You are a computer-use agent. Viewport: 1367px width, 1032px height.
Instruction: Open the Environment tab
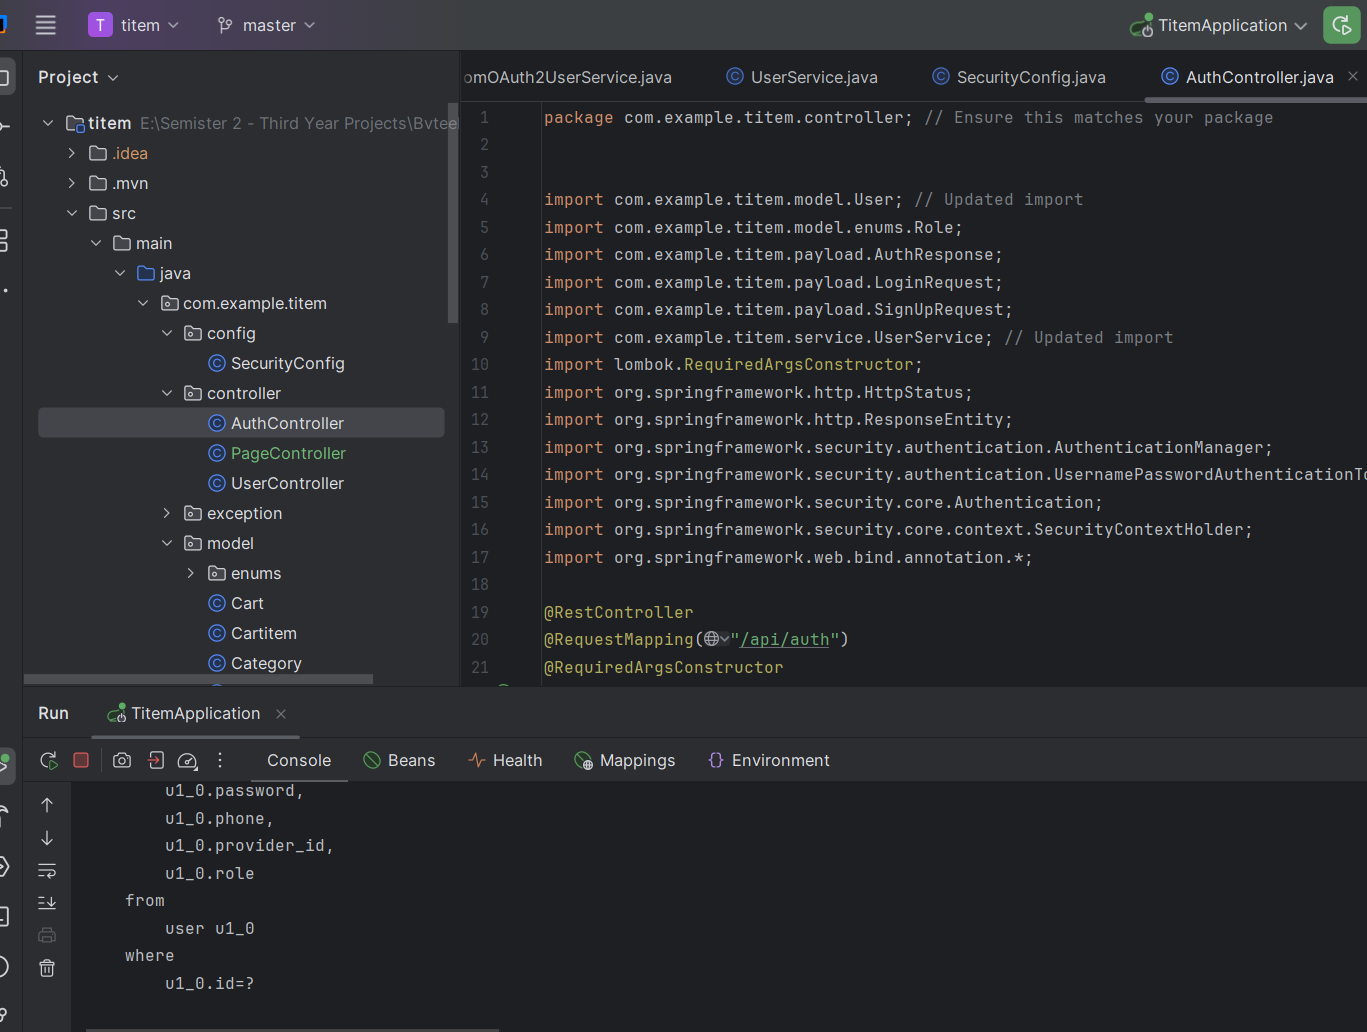coord(769,761)
